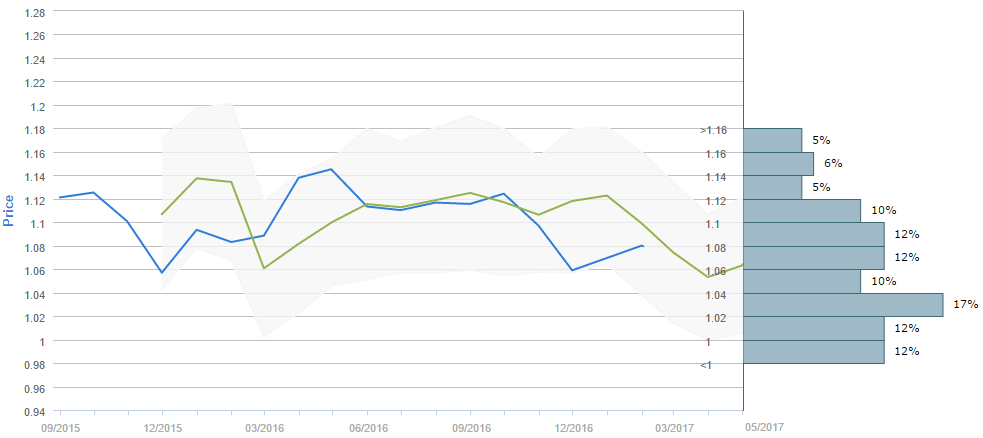
Task: Click the green line's left starting point
Action: click(162, 214)
